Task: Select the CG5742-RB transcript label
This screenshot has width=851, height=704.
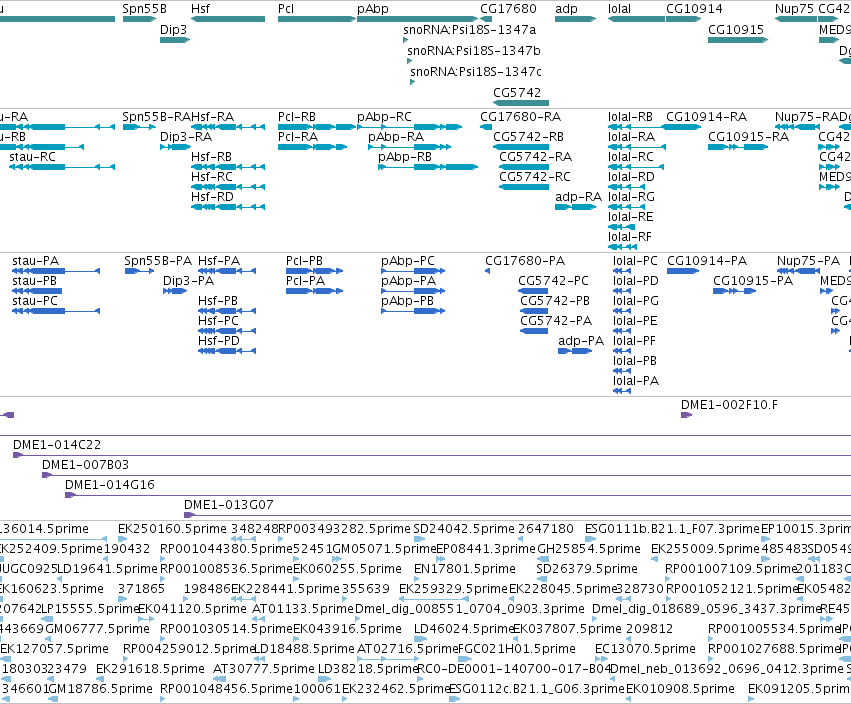Action: click(528, 137)
